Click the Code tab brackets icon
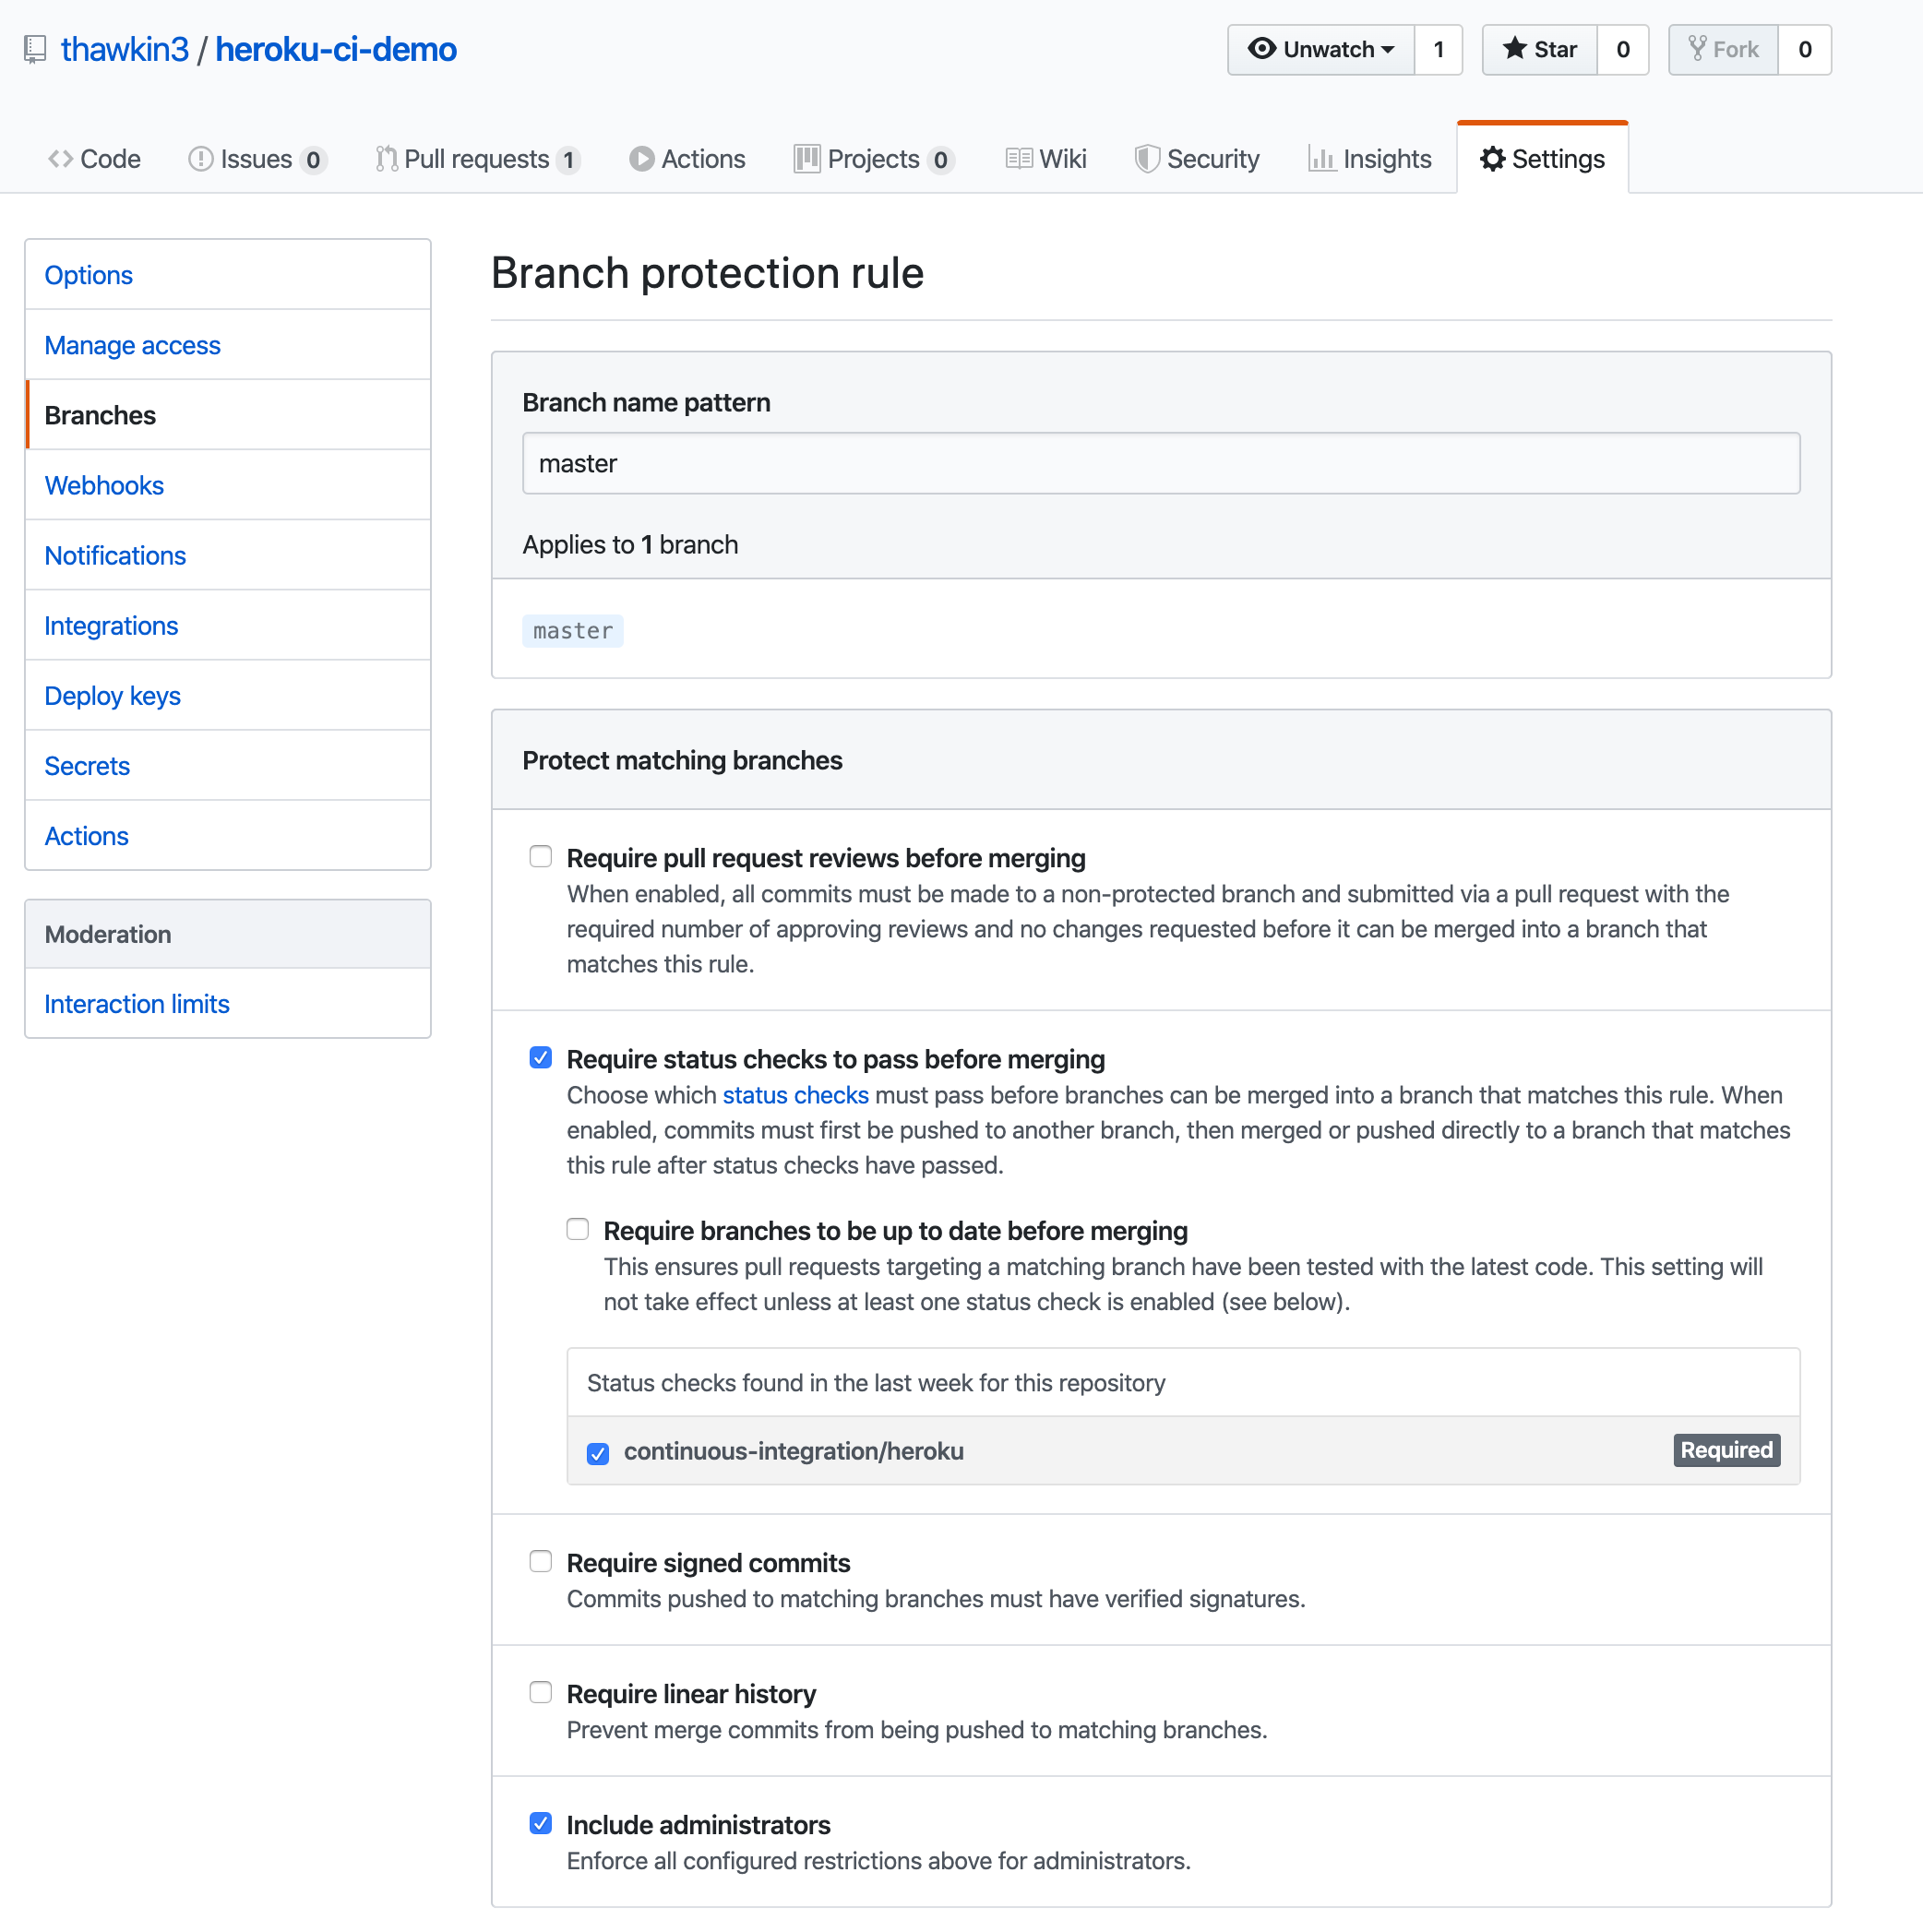This screenshot has height=1932, width=1923. [60, 159]
